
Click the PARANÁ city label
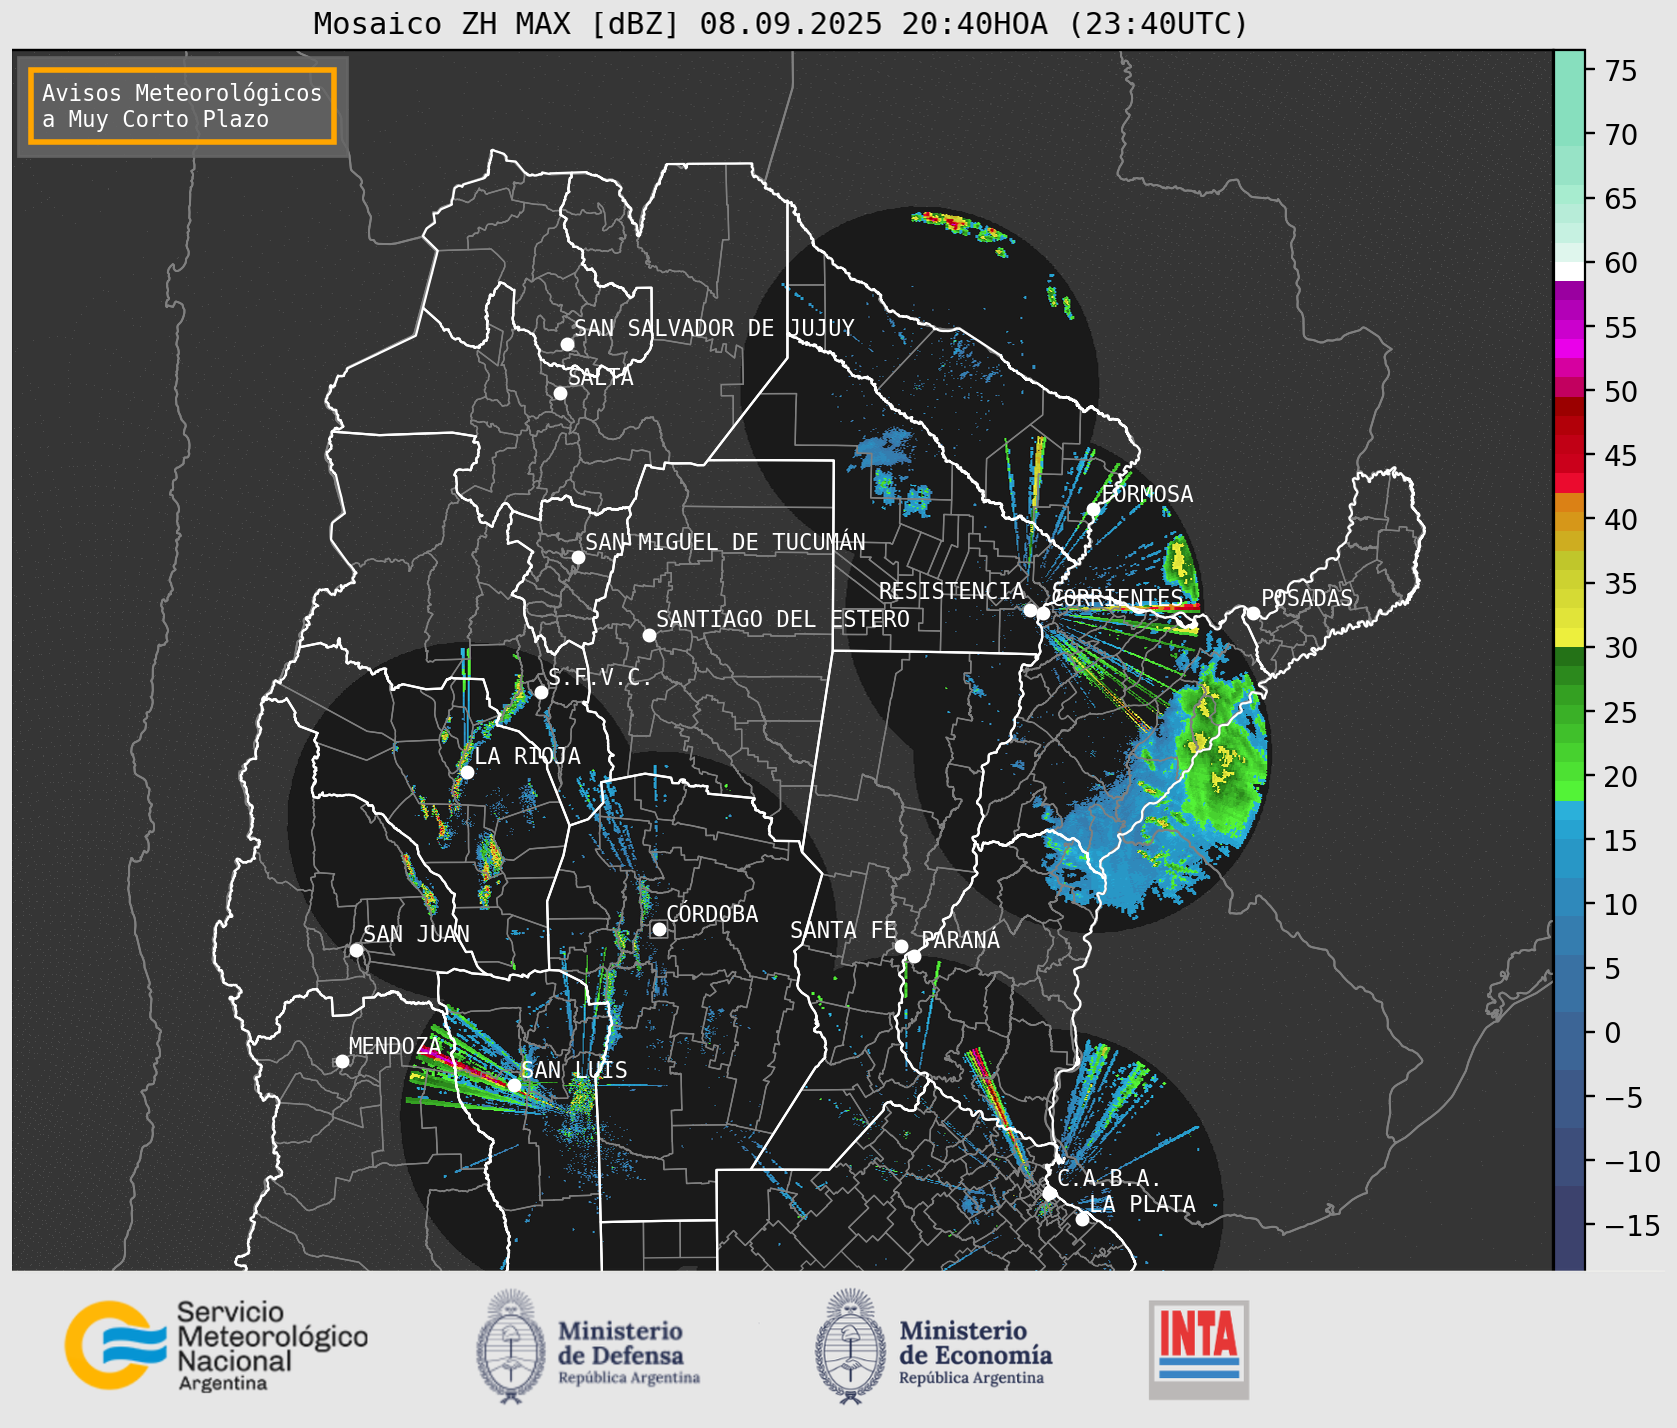click(960, 940)
